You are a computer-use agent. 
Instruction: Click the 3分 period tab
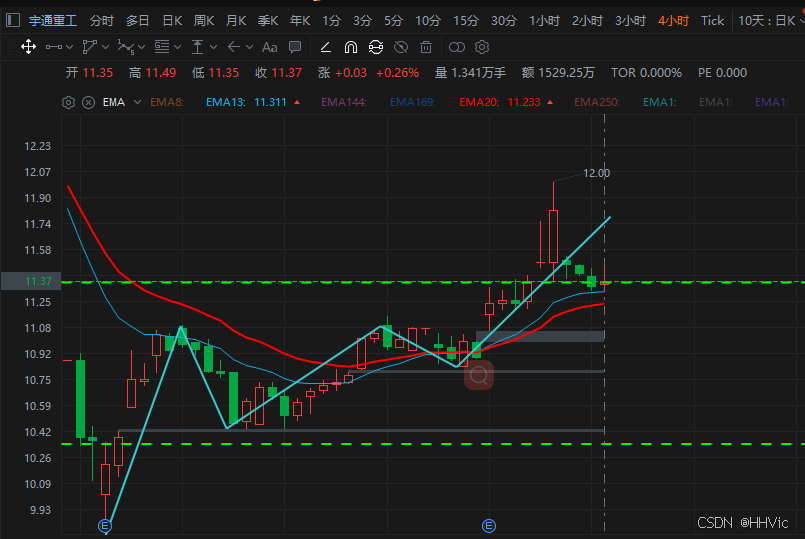pos(362,21)
